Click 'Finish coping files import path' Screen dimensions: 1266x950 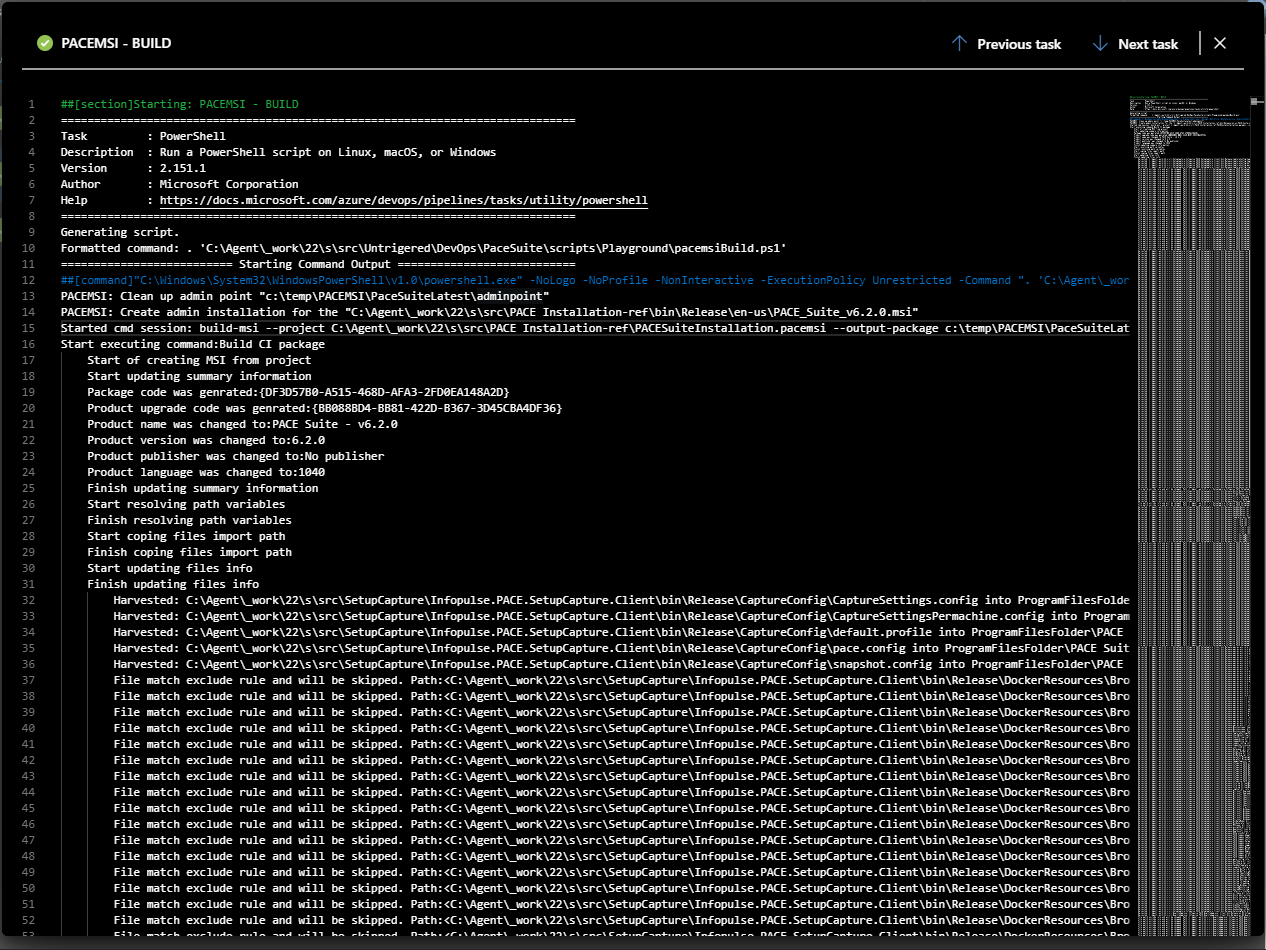189,552
